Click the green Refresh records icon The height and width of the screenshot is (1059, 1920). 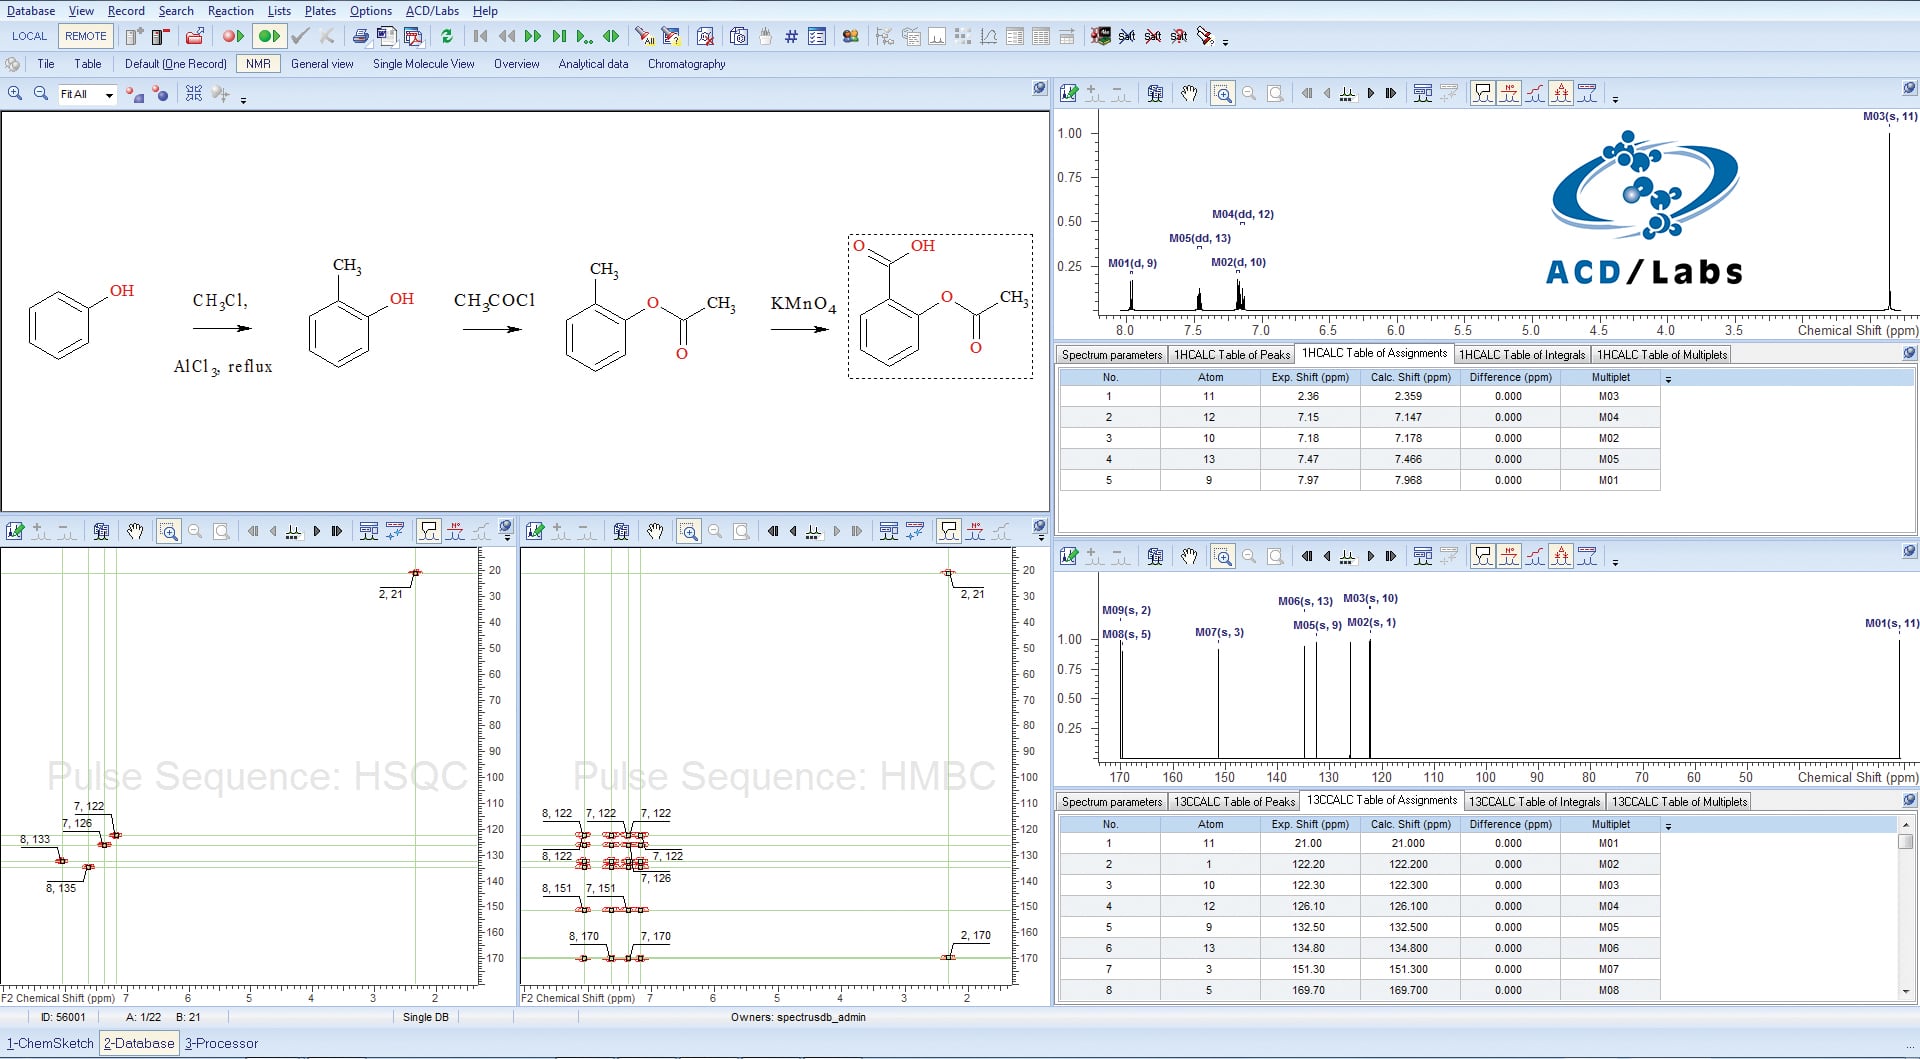click(448, 36)
